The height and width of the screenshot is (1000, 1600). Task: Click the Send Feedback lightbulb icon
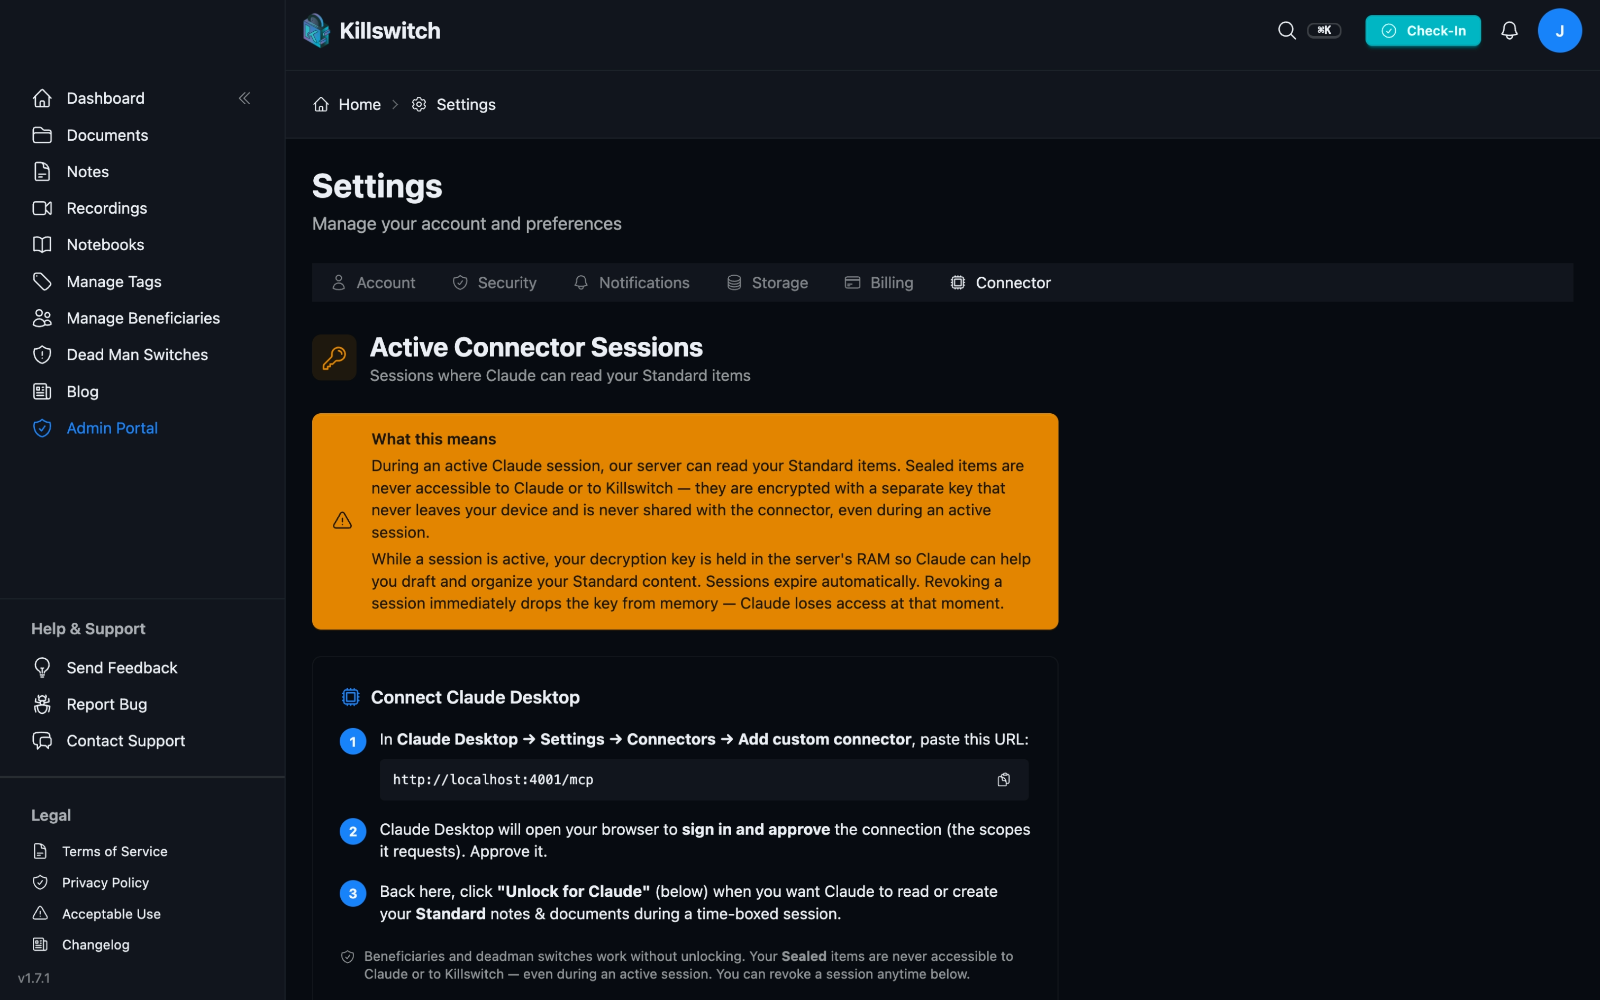click(x=42, y=668)
